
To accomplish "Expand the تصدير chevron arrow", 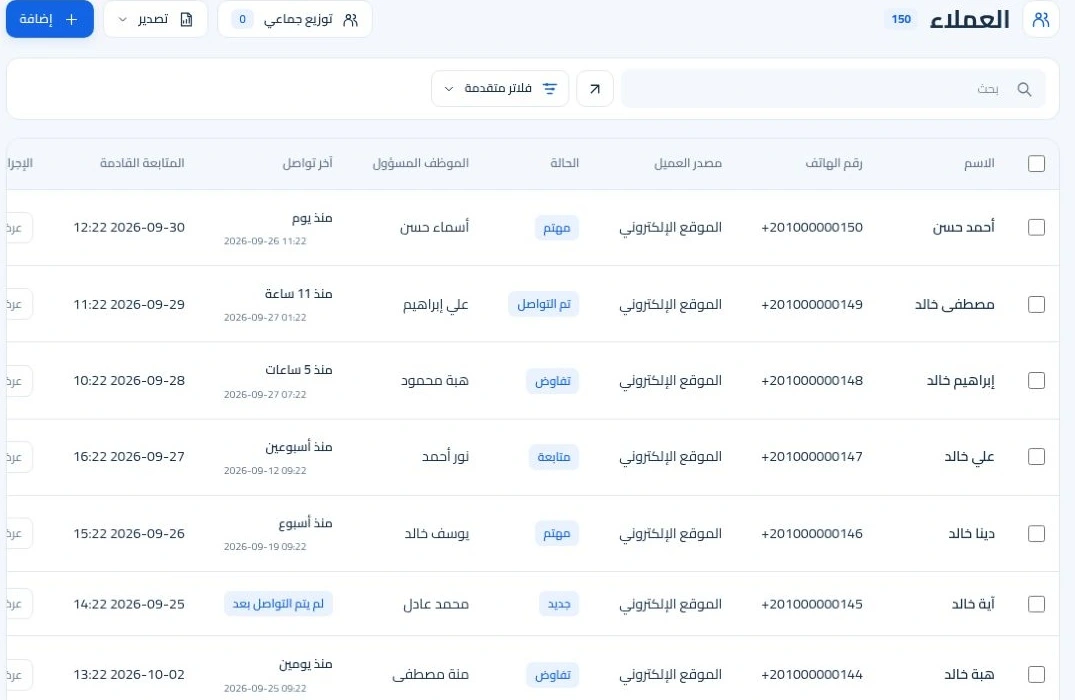I will pyautogui.click(x=123, y=20).
